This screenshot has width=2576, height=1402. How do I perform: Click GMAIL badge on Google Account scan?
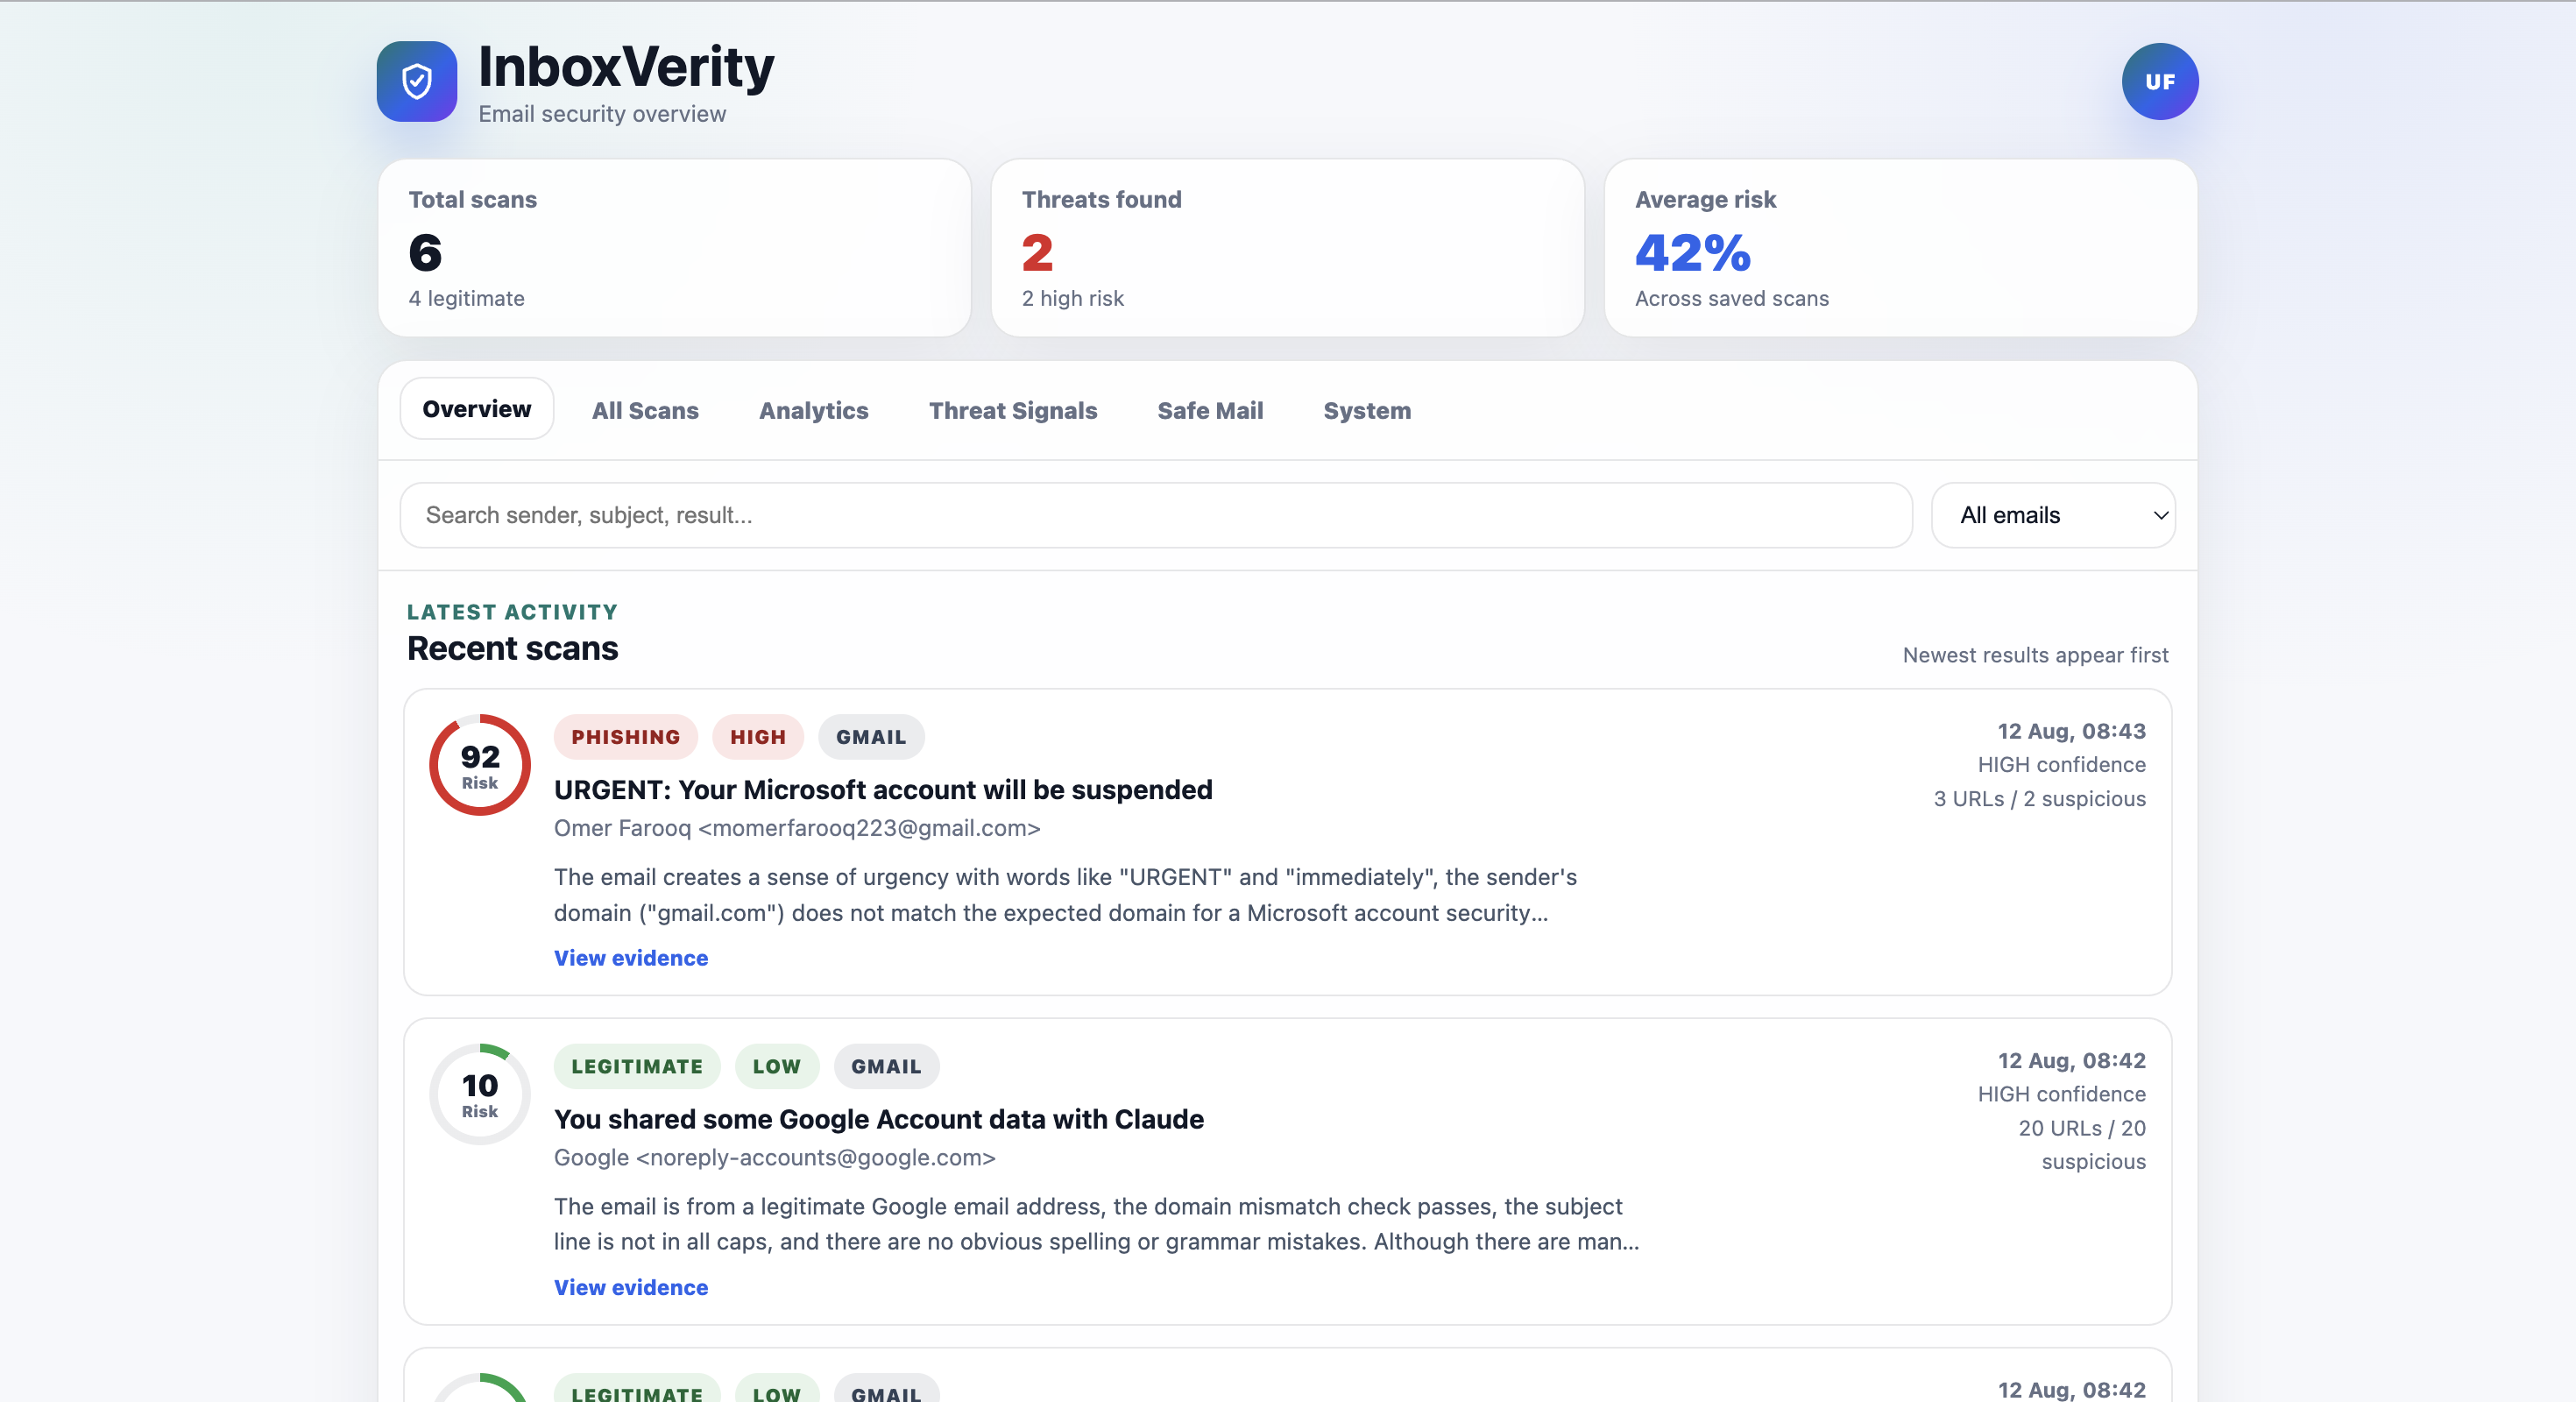click(886, 1066)
